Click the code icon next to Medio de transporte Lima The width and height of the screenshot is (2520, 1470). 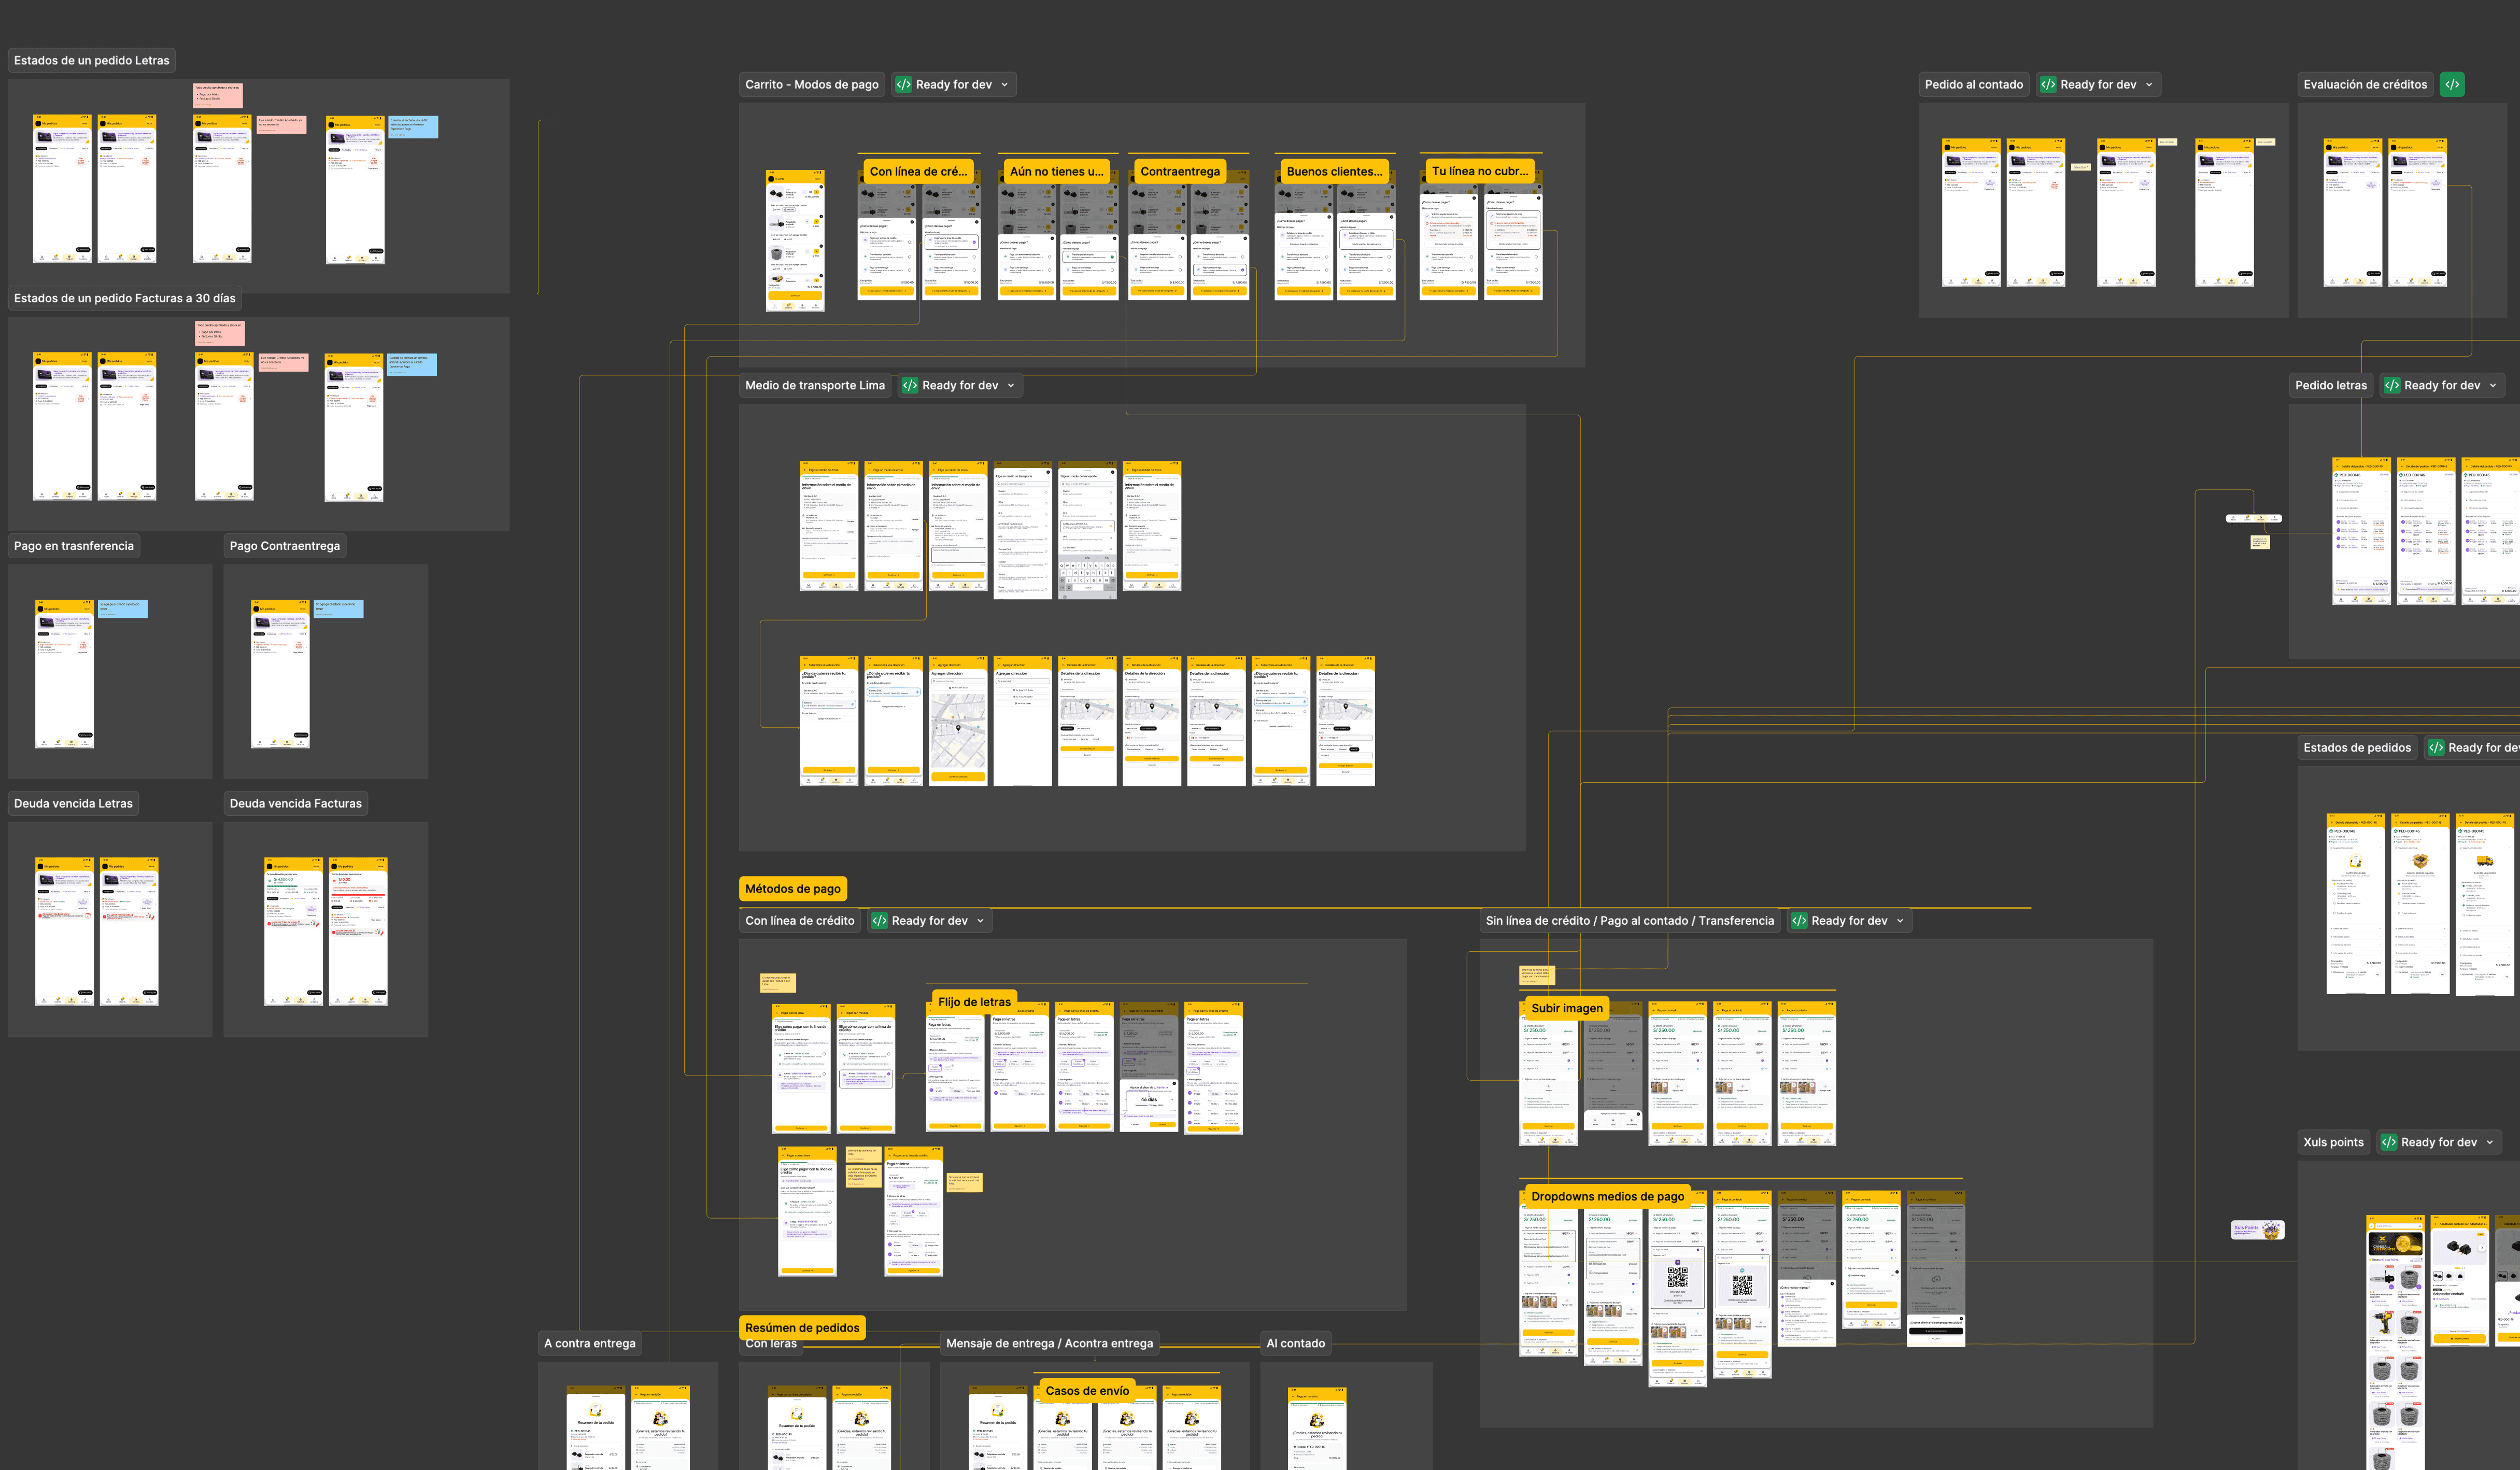pos(910,385)
